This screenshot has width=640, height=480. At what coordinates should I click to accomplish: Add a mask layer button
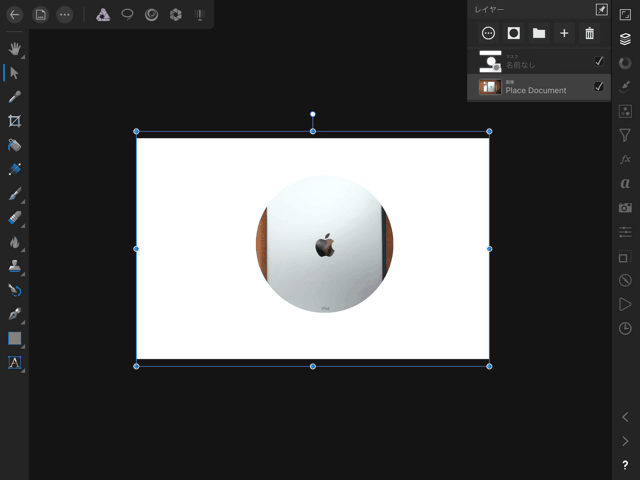click(x=513, y=33)
